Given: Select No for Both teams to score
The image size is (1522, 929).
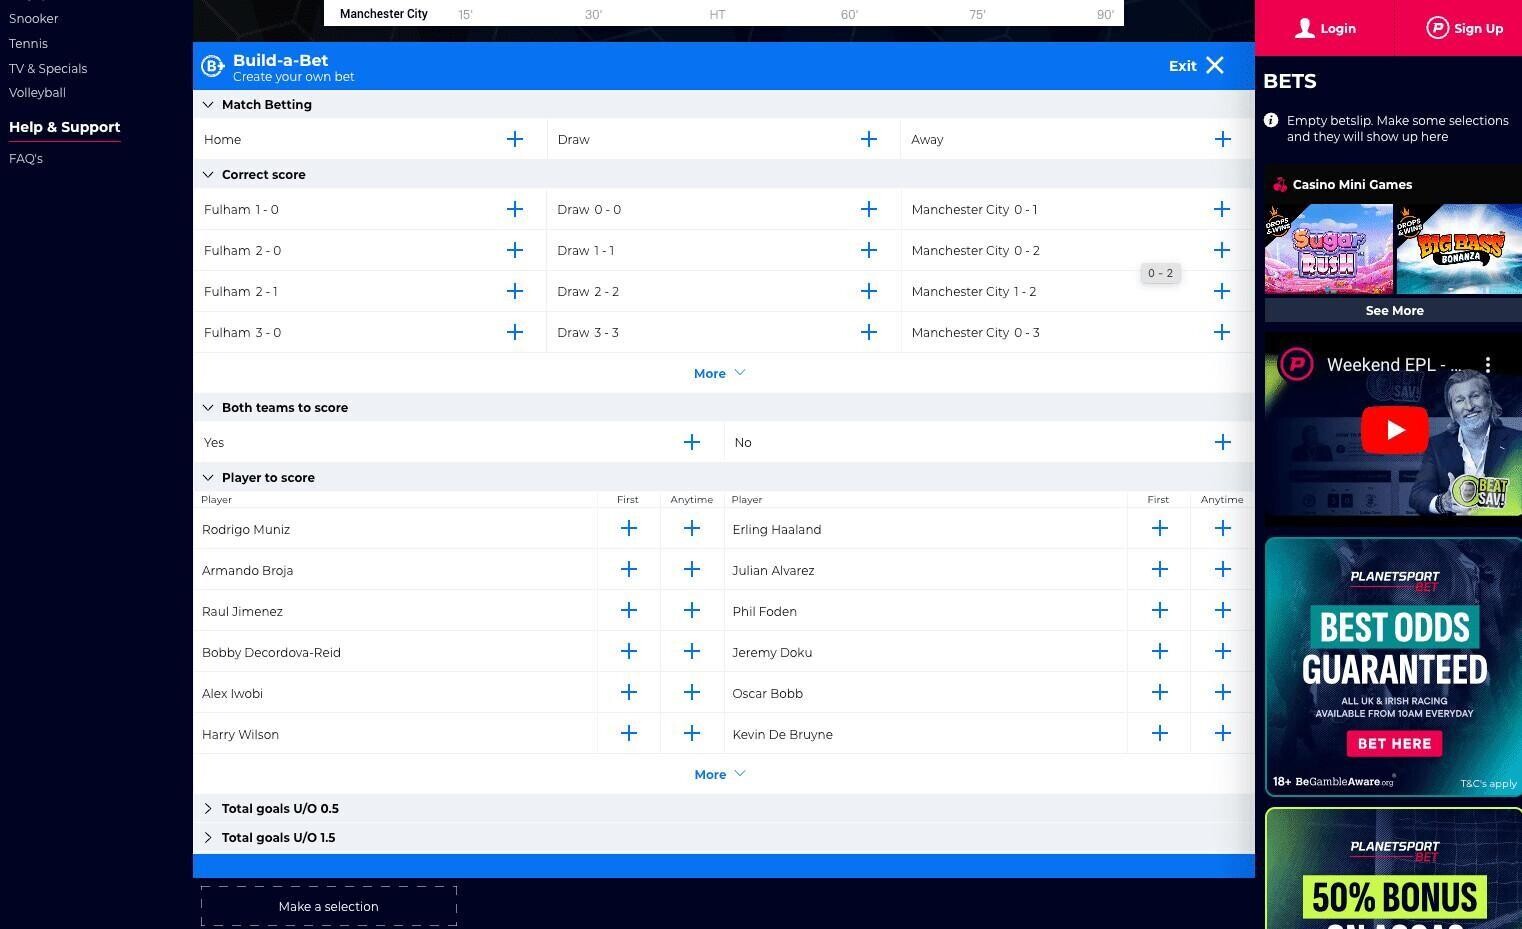Looking at the screenshot, I should [x=1222, y=443].
